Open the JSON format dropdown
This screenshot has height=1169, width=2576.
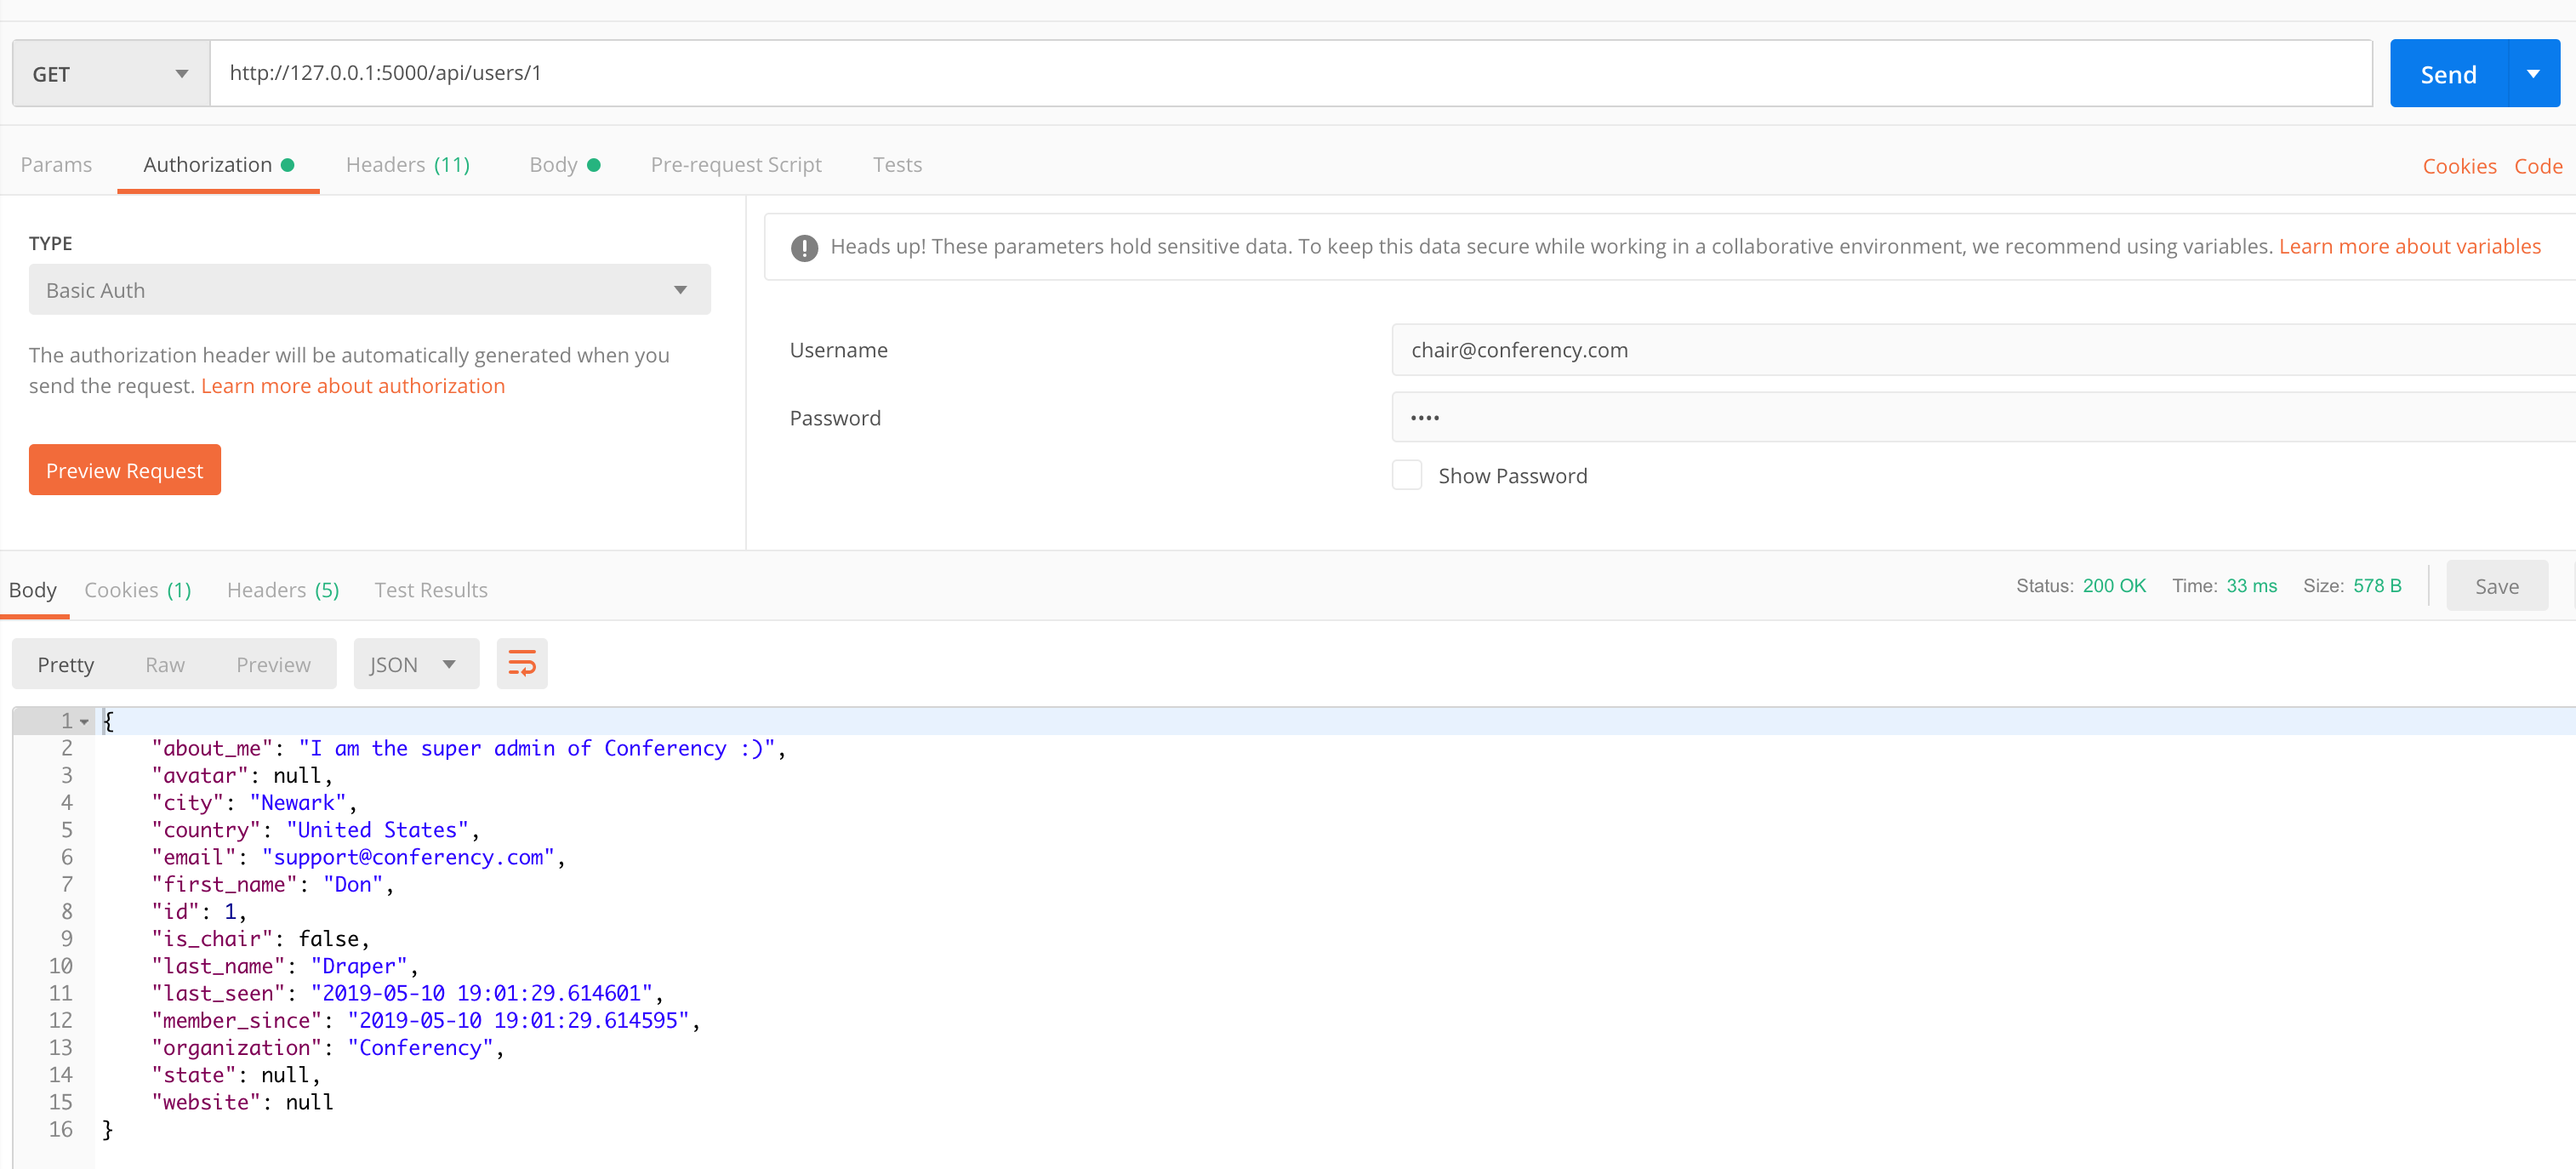pos(416,663)
